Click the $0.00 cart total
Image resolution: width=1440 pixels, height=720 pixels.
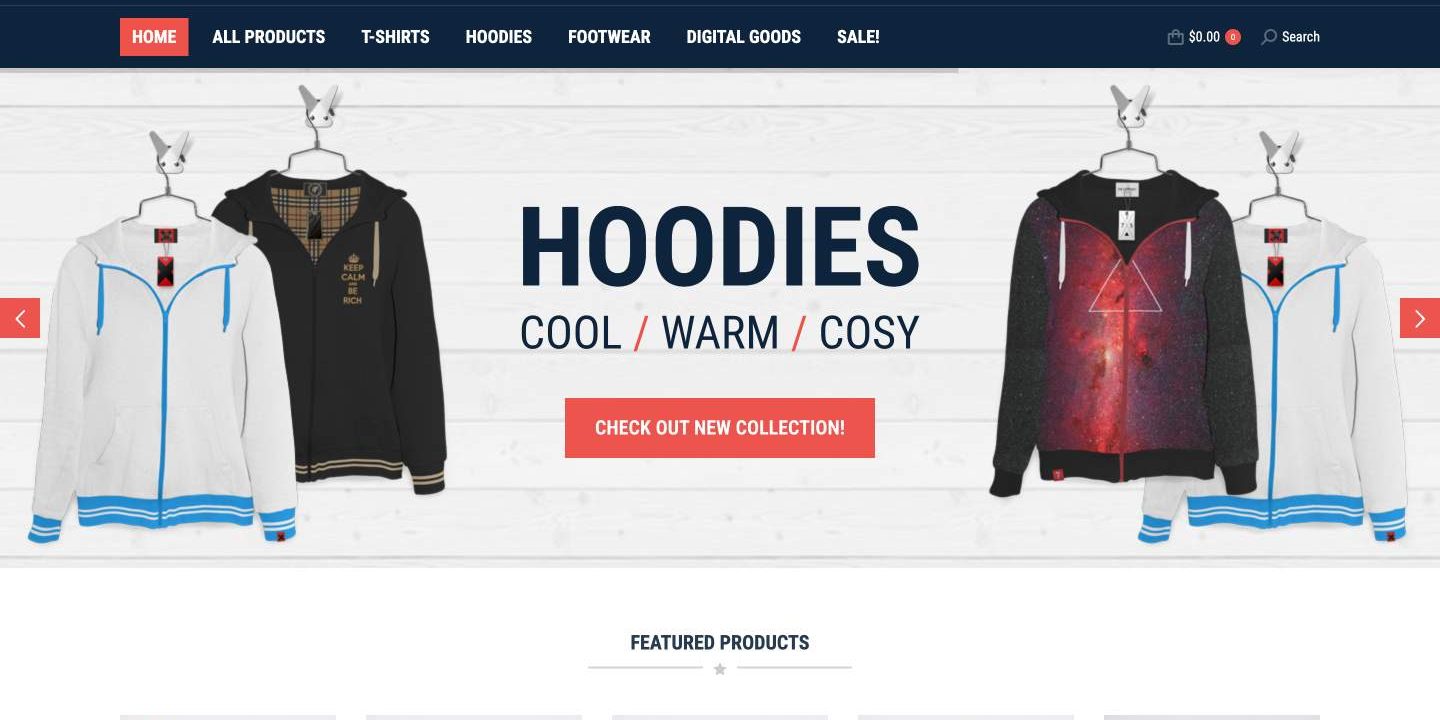1204,37
